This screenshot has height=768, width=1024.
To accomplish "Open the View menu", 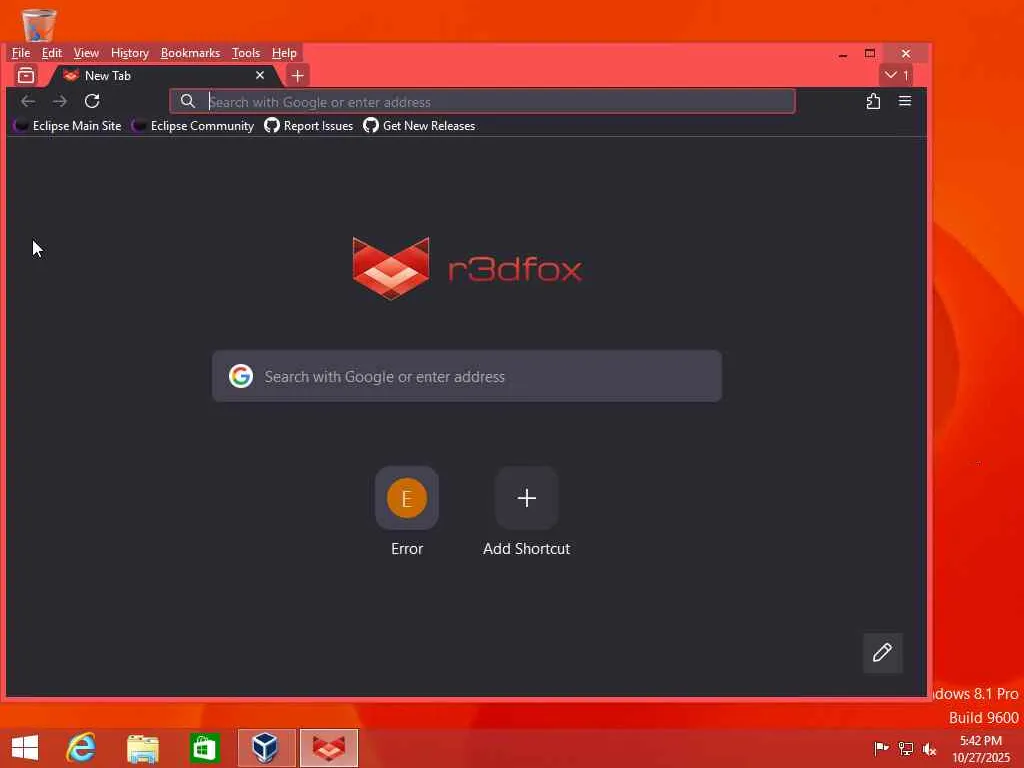I will tap(86, 53).
